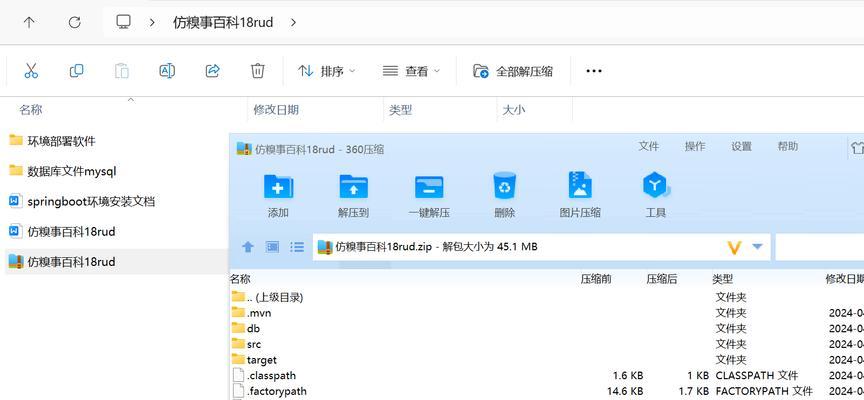This screenshot has width=864, height=400.
Task: Click the 图片压缩 image compress icon
Action: coord(580,185)
